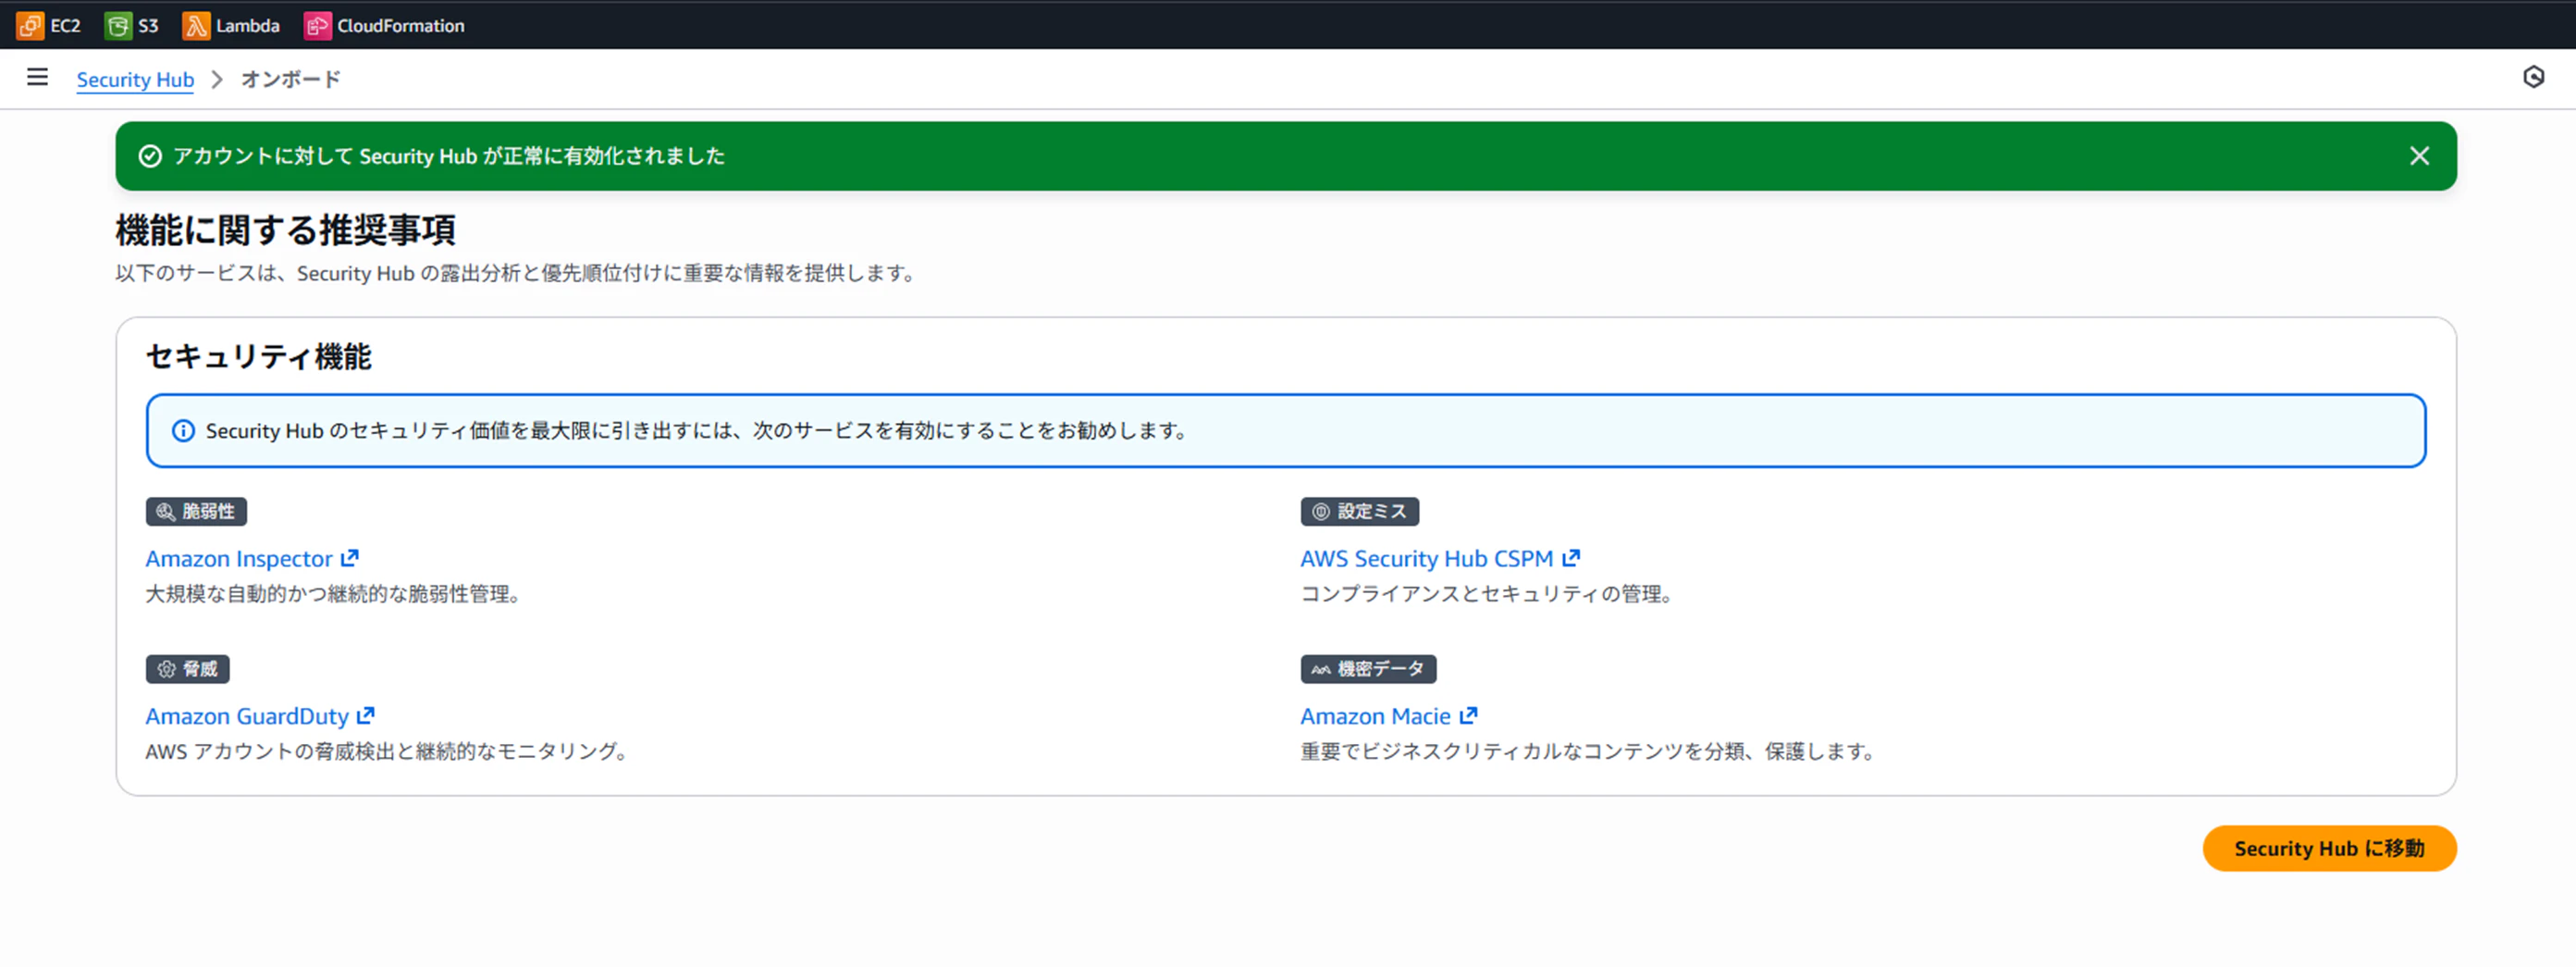Viewport: 2576px width, 967px height.
Task: Open the S3 service shortcut icon
Action: click(x=118, y=25)
